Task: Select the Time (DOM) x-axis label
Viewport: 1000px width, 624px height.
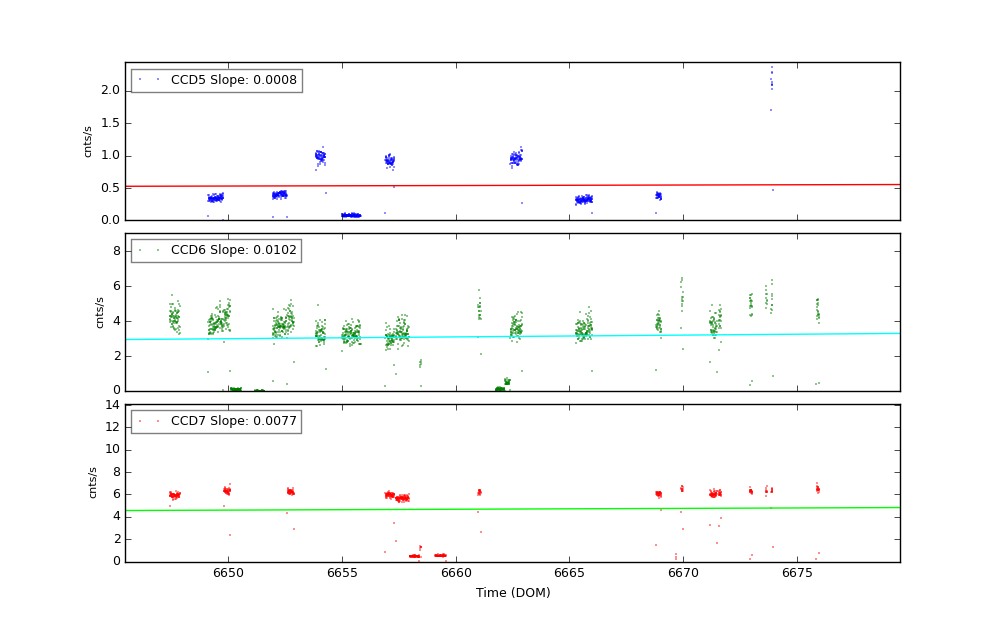Action: (x=512, y=593)
